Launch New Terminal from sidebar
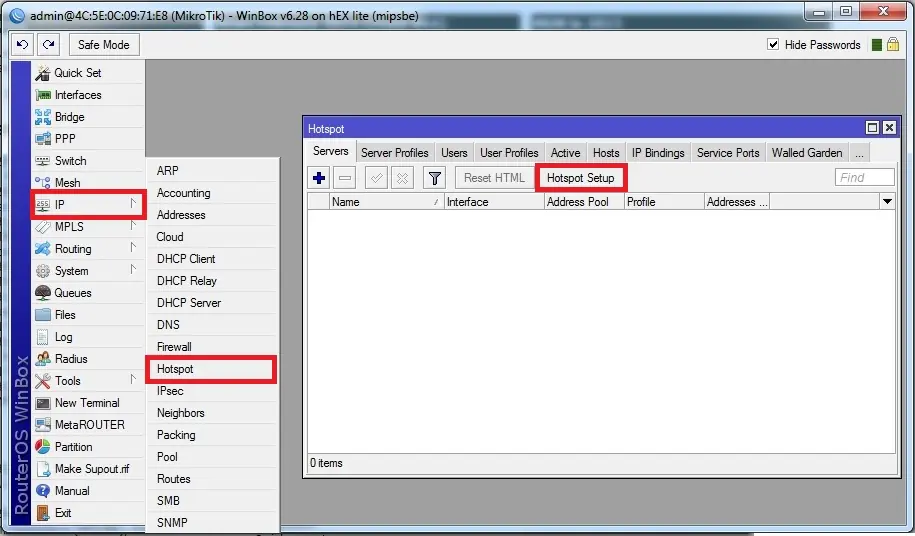Viewport: 915px width, 536px height. (88, 403)
